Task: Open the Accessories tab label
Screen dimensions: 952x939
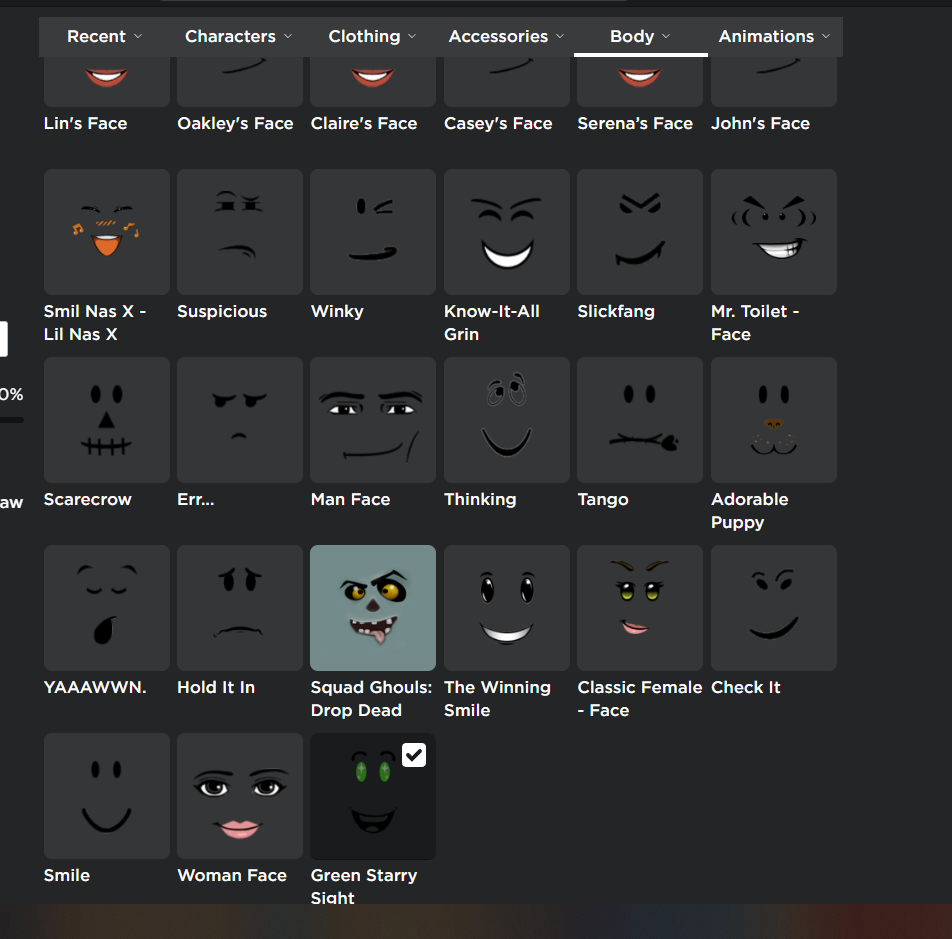Action: pos(498,36)
